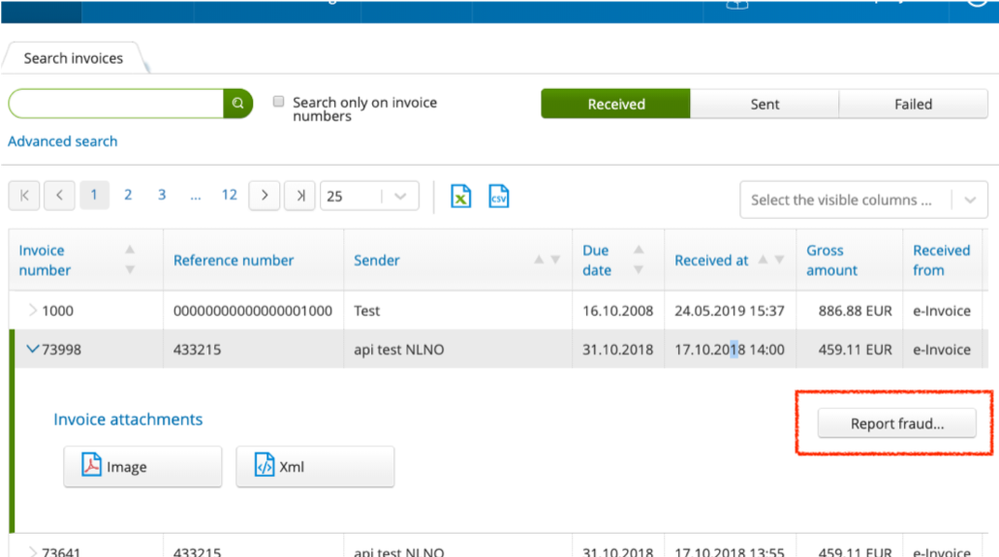Open the page size 25 dropdown
The image size is (999, 557).
point(370,196)
